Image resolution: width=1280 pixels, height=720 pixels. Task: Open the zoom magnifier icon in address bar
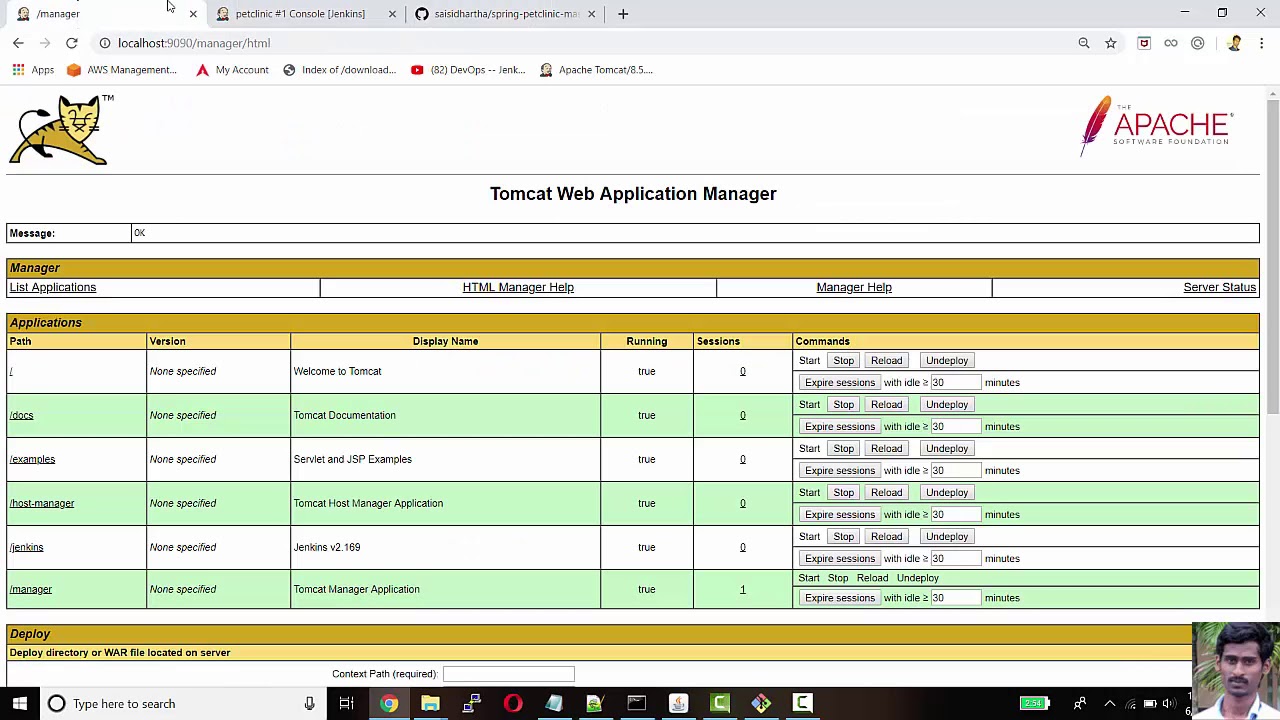pyautogui.click(x=1084, y=43)
